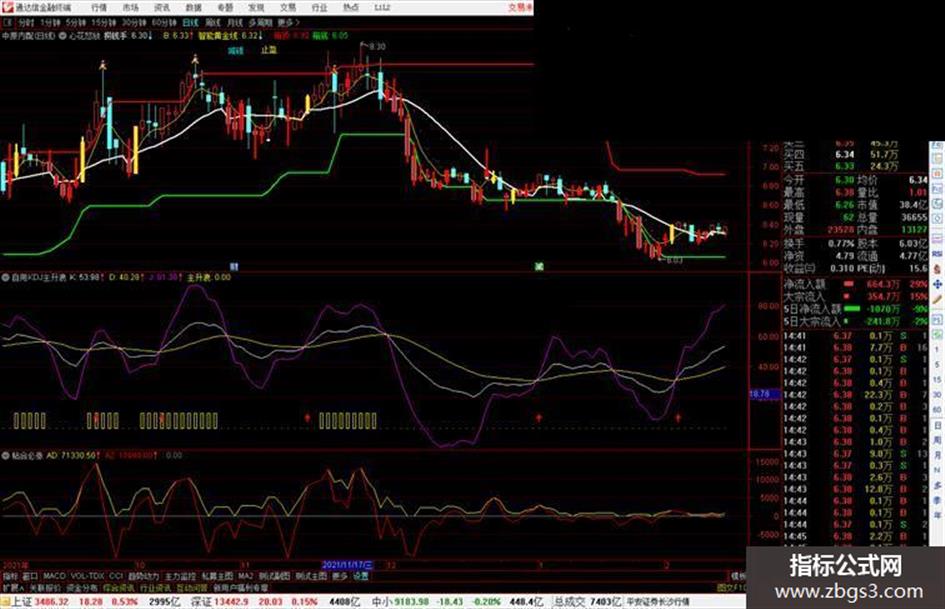Image resolution: width=945 pixels, height=609 pixels.
Task: Open the 资金分布 tab
Action: pos(82,588)
